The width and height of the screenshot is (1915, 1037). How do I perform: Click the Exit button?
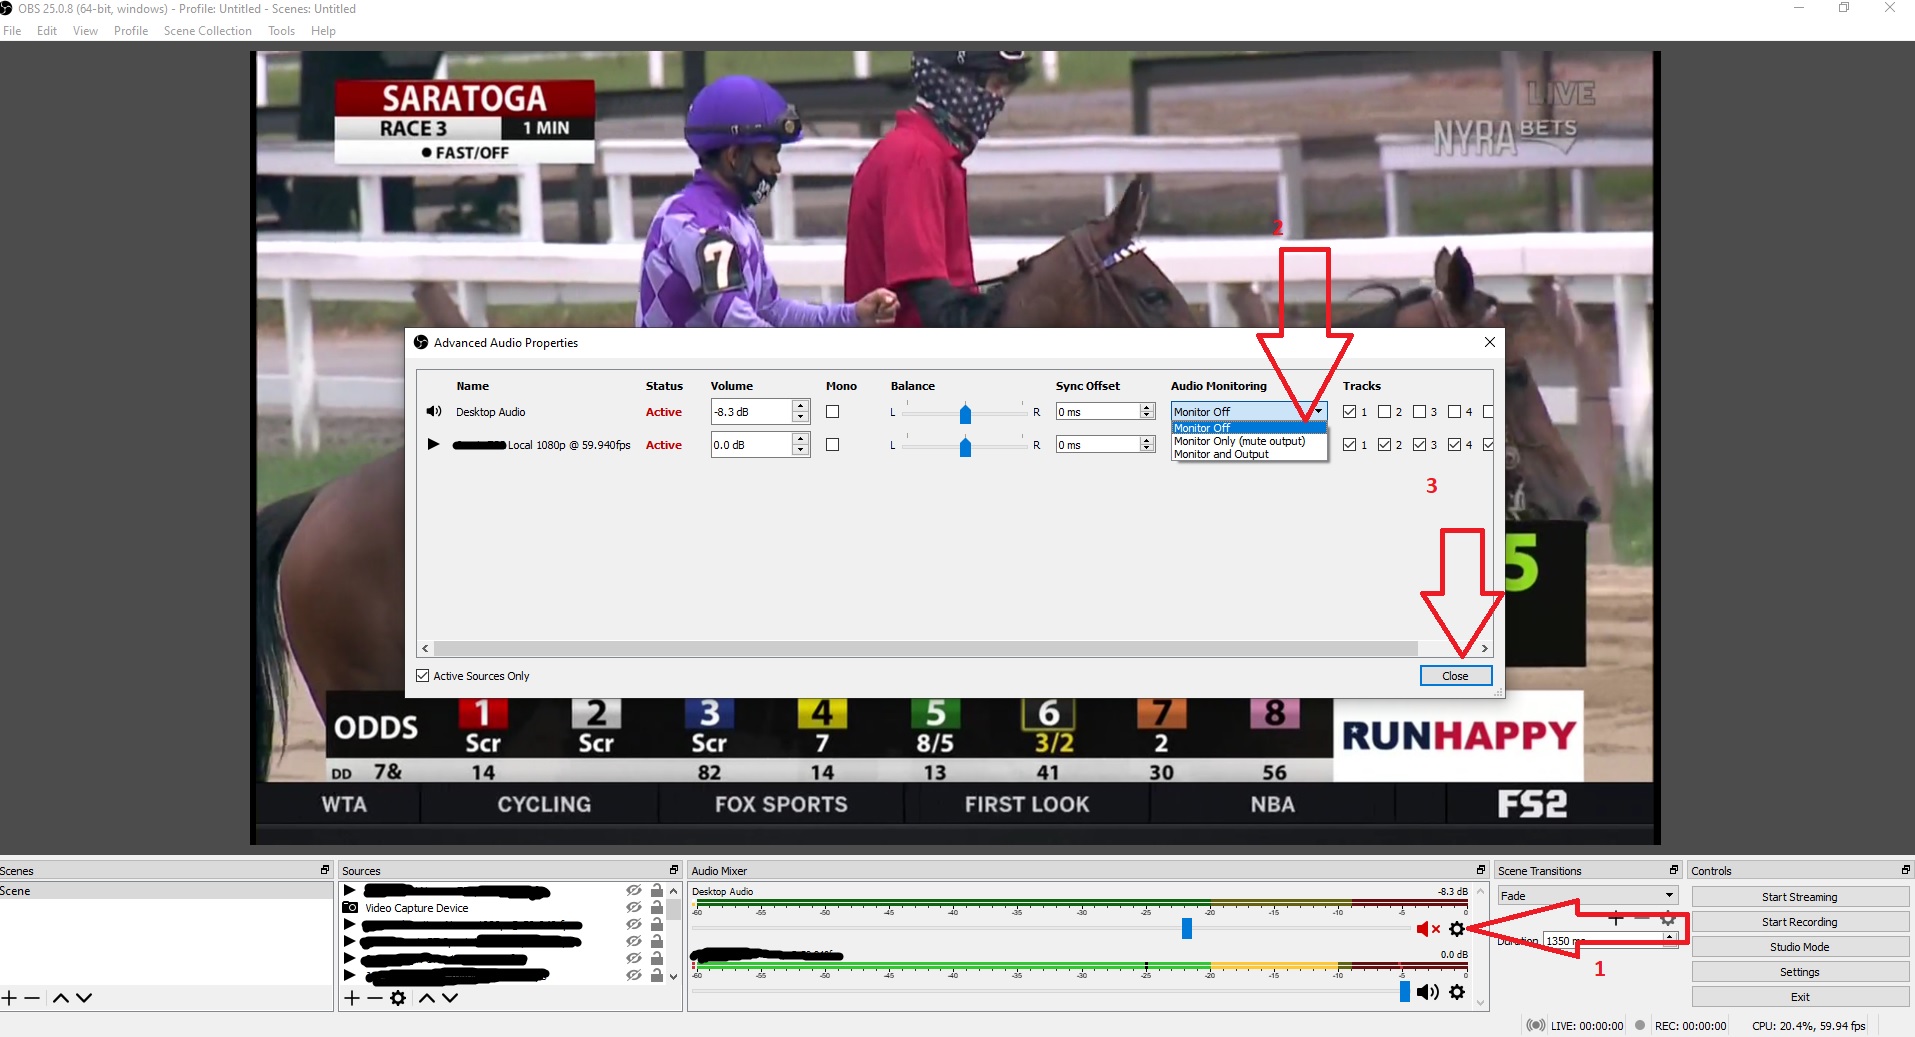click(x=1800, y=997)
